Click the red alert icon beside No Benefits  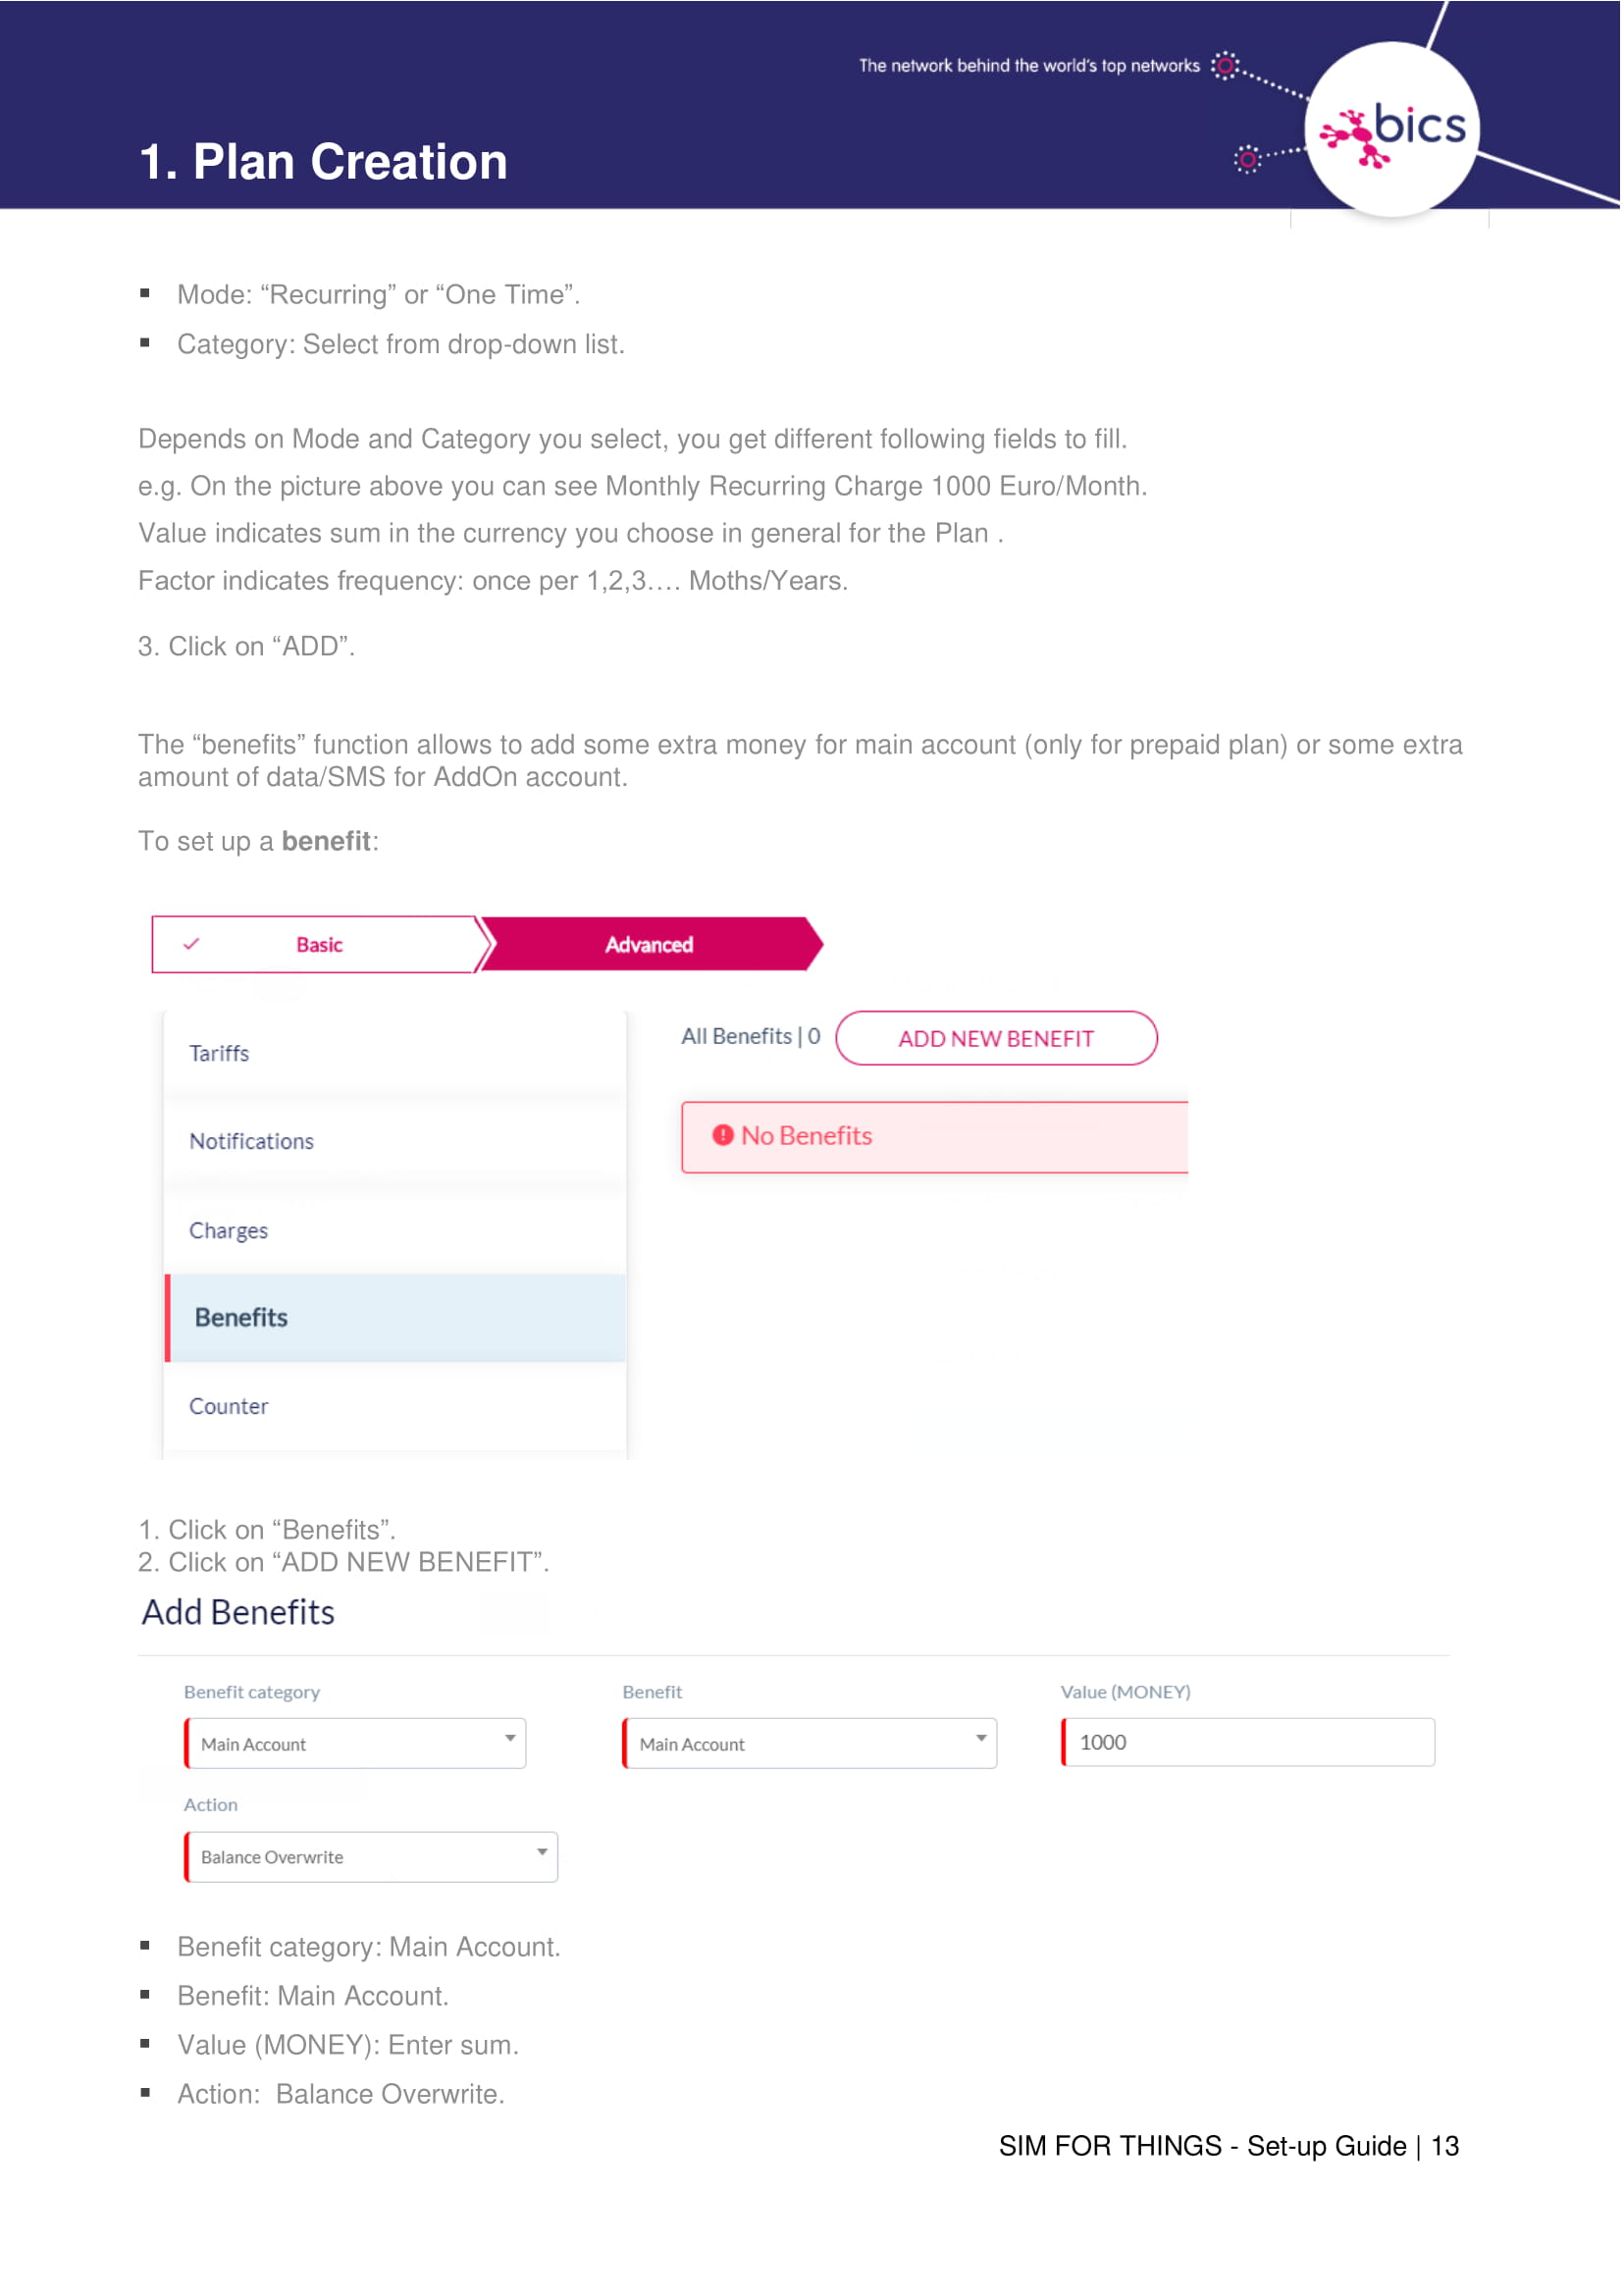[x=723, y=1135]
